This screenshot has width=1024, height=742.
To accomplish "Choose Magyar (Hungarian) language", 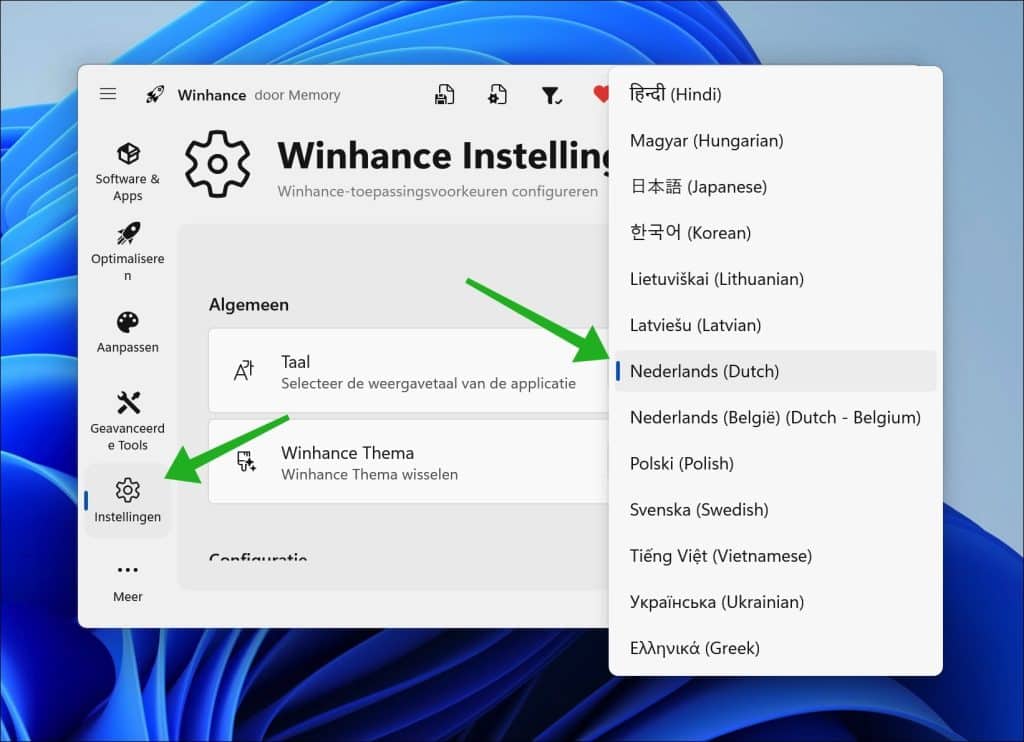I will click(775, 140).
